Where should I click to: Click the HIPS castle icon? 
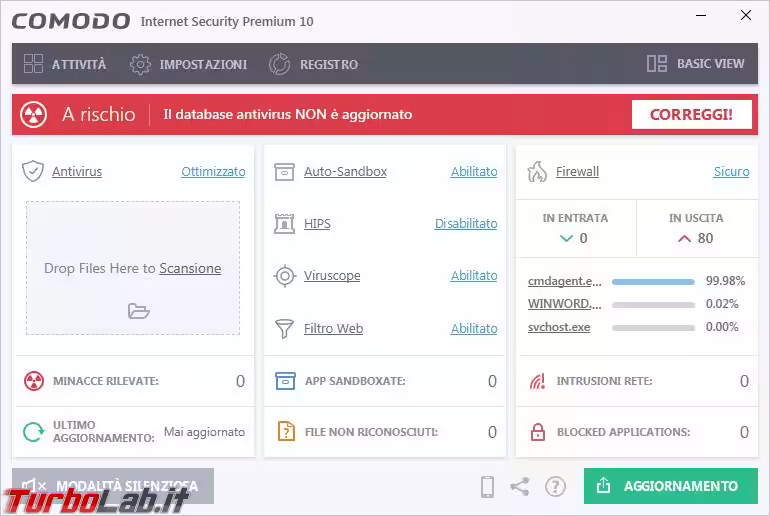pos(285,224)
